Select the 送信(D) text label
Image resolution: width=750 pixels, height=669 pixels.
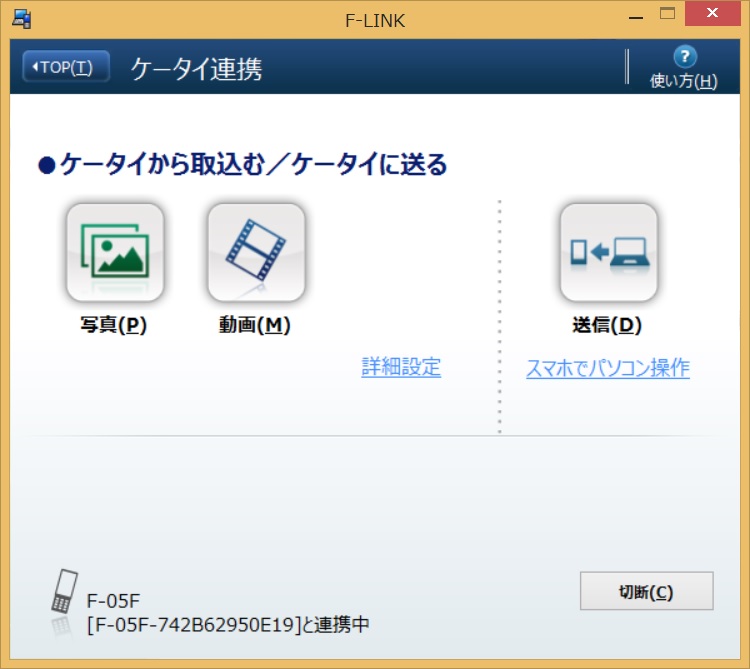pos(607,325)
